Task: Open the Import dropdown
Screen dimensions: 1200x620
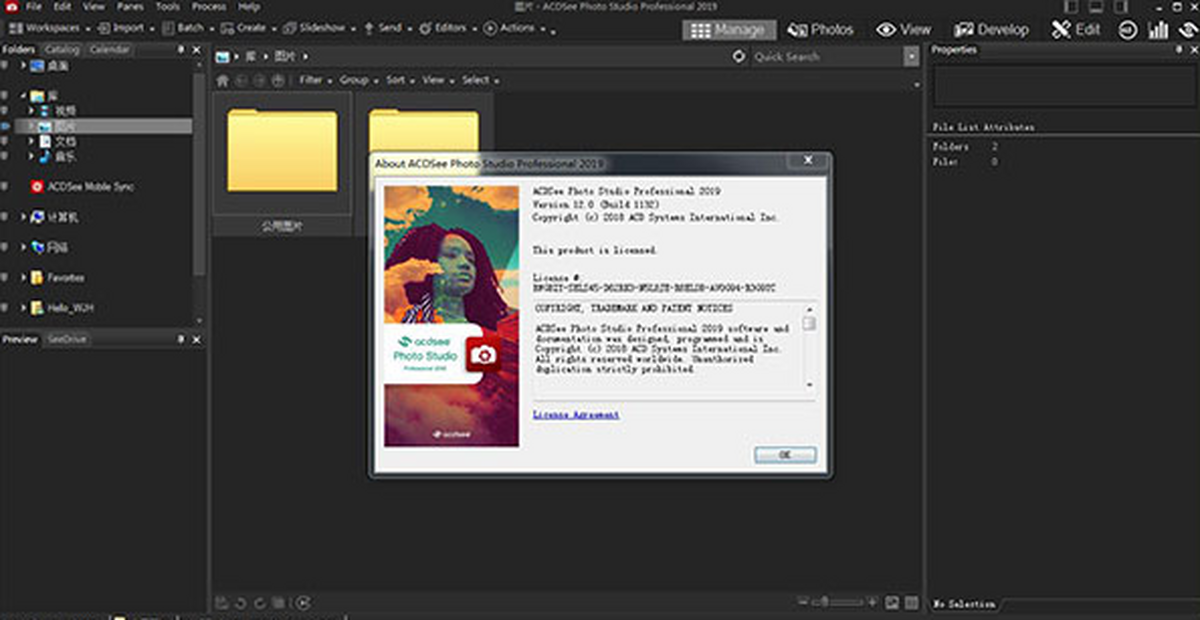Action: (x=125, y=28)
